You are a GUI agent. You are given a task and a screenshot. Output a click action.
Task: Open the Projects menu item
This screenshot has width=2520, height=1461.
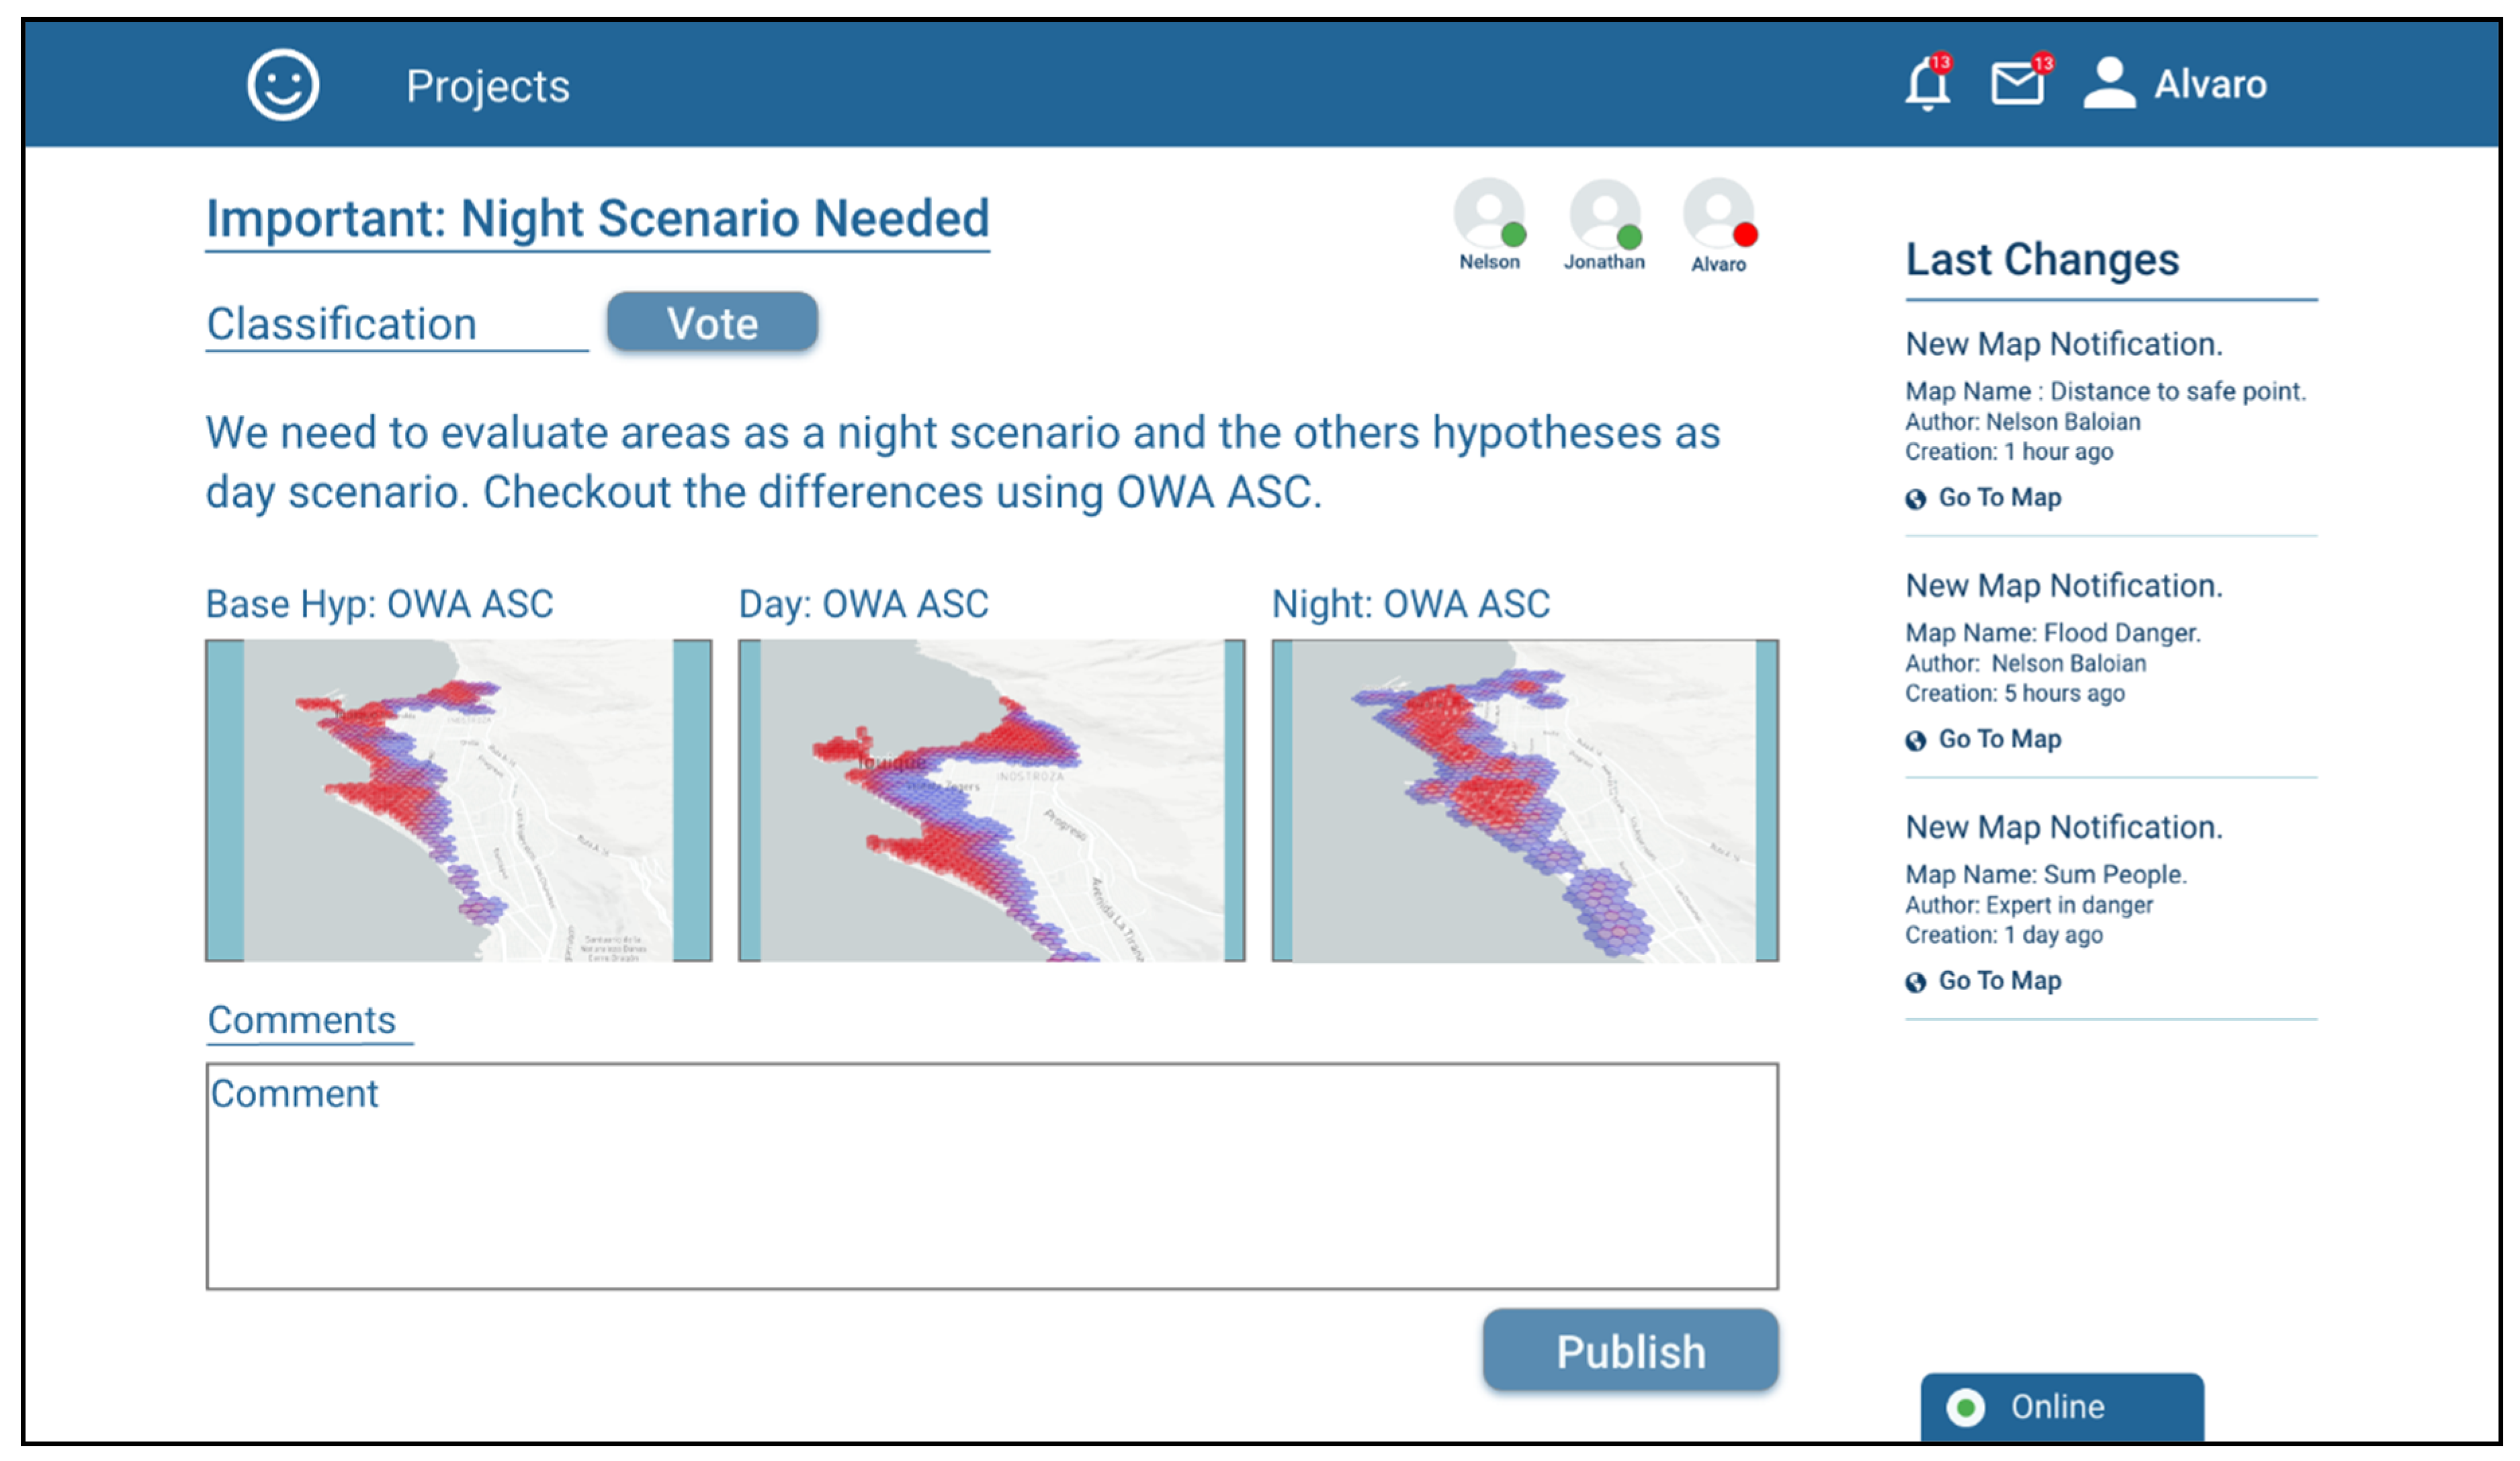[488, 86]
